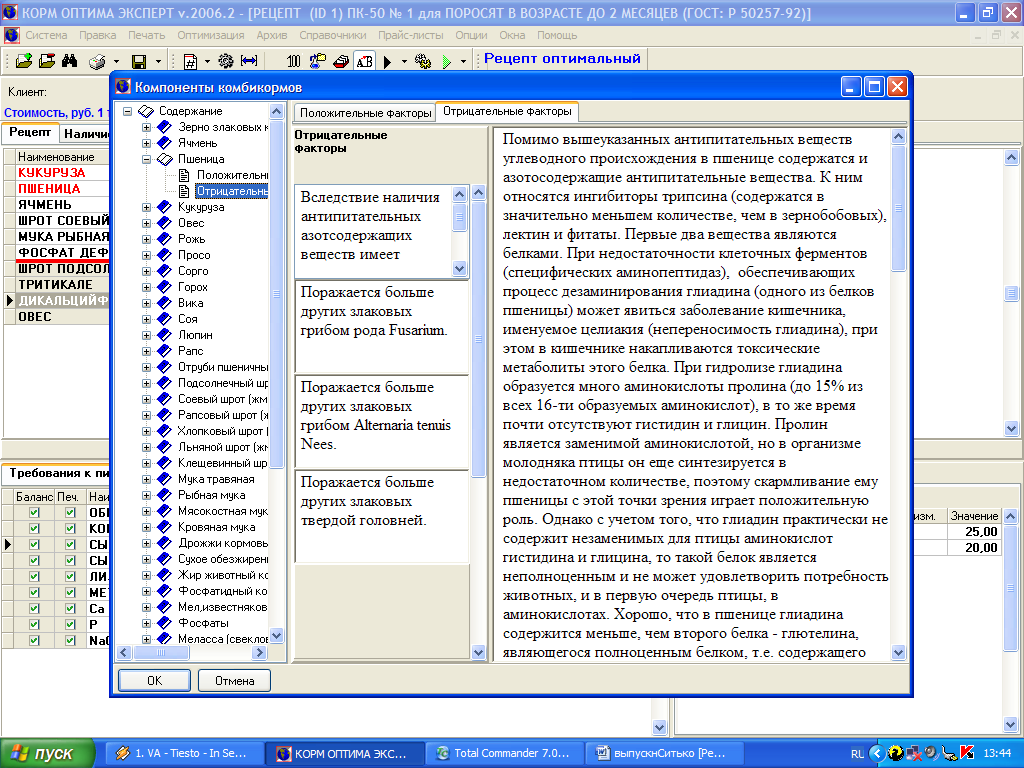Toggle the Печ. checkbox in P row
1024x768 pixels.
(x=70, y=624)
